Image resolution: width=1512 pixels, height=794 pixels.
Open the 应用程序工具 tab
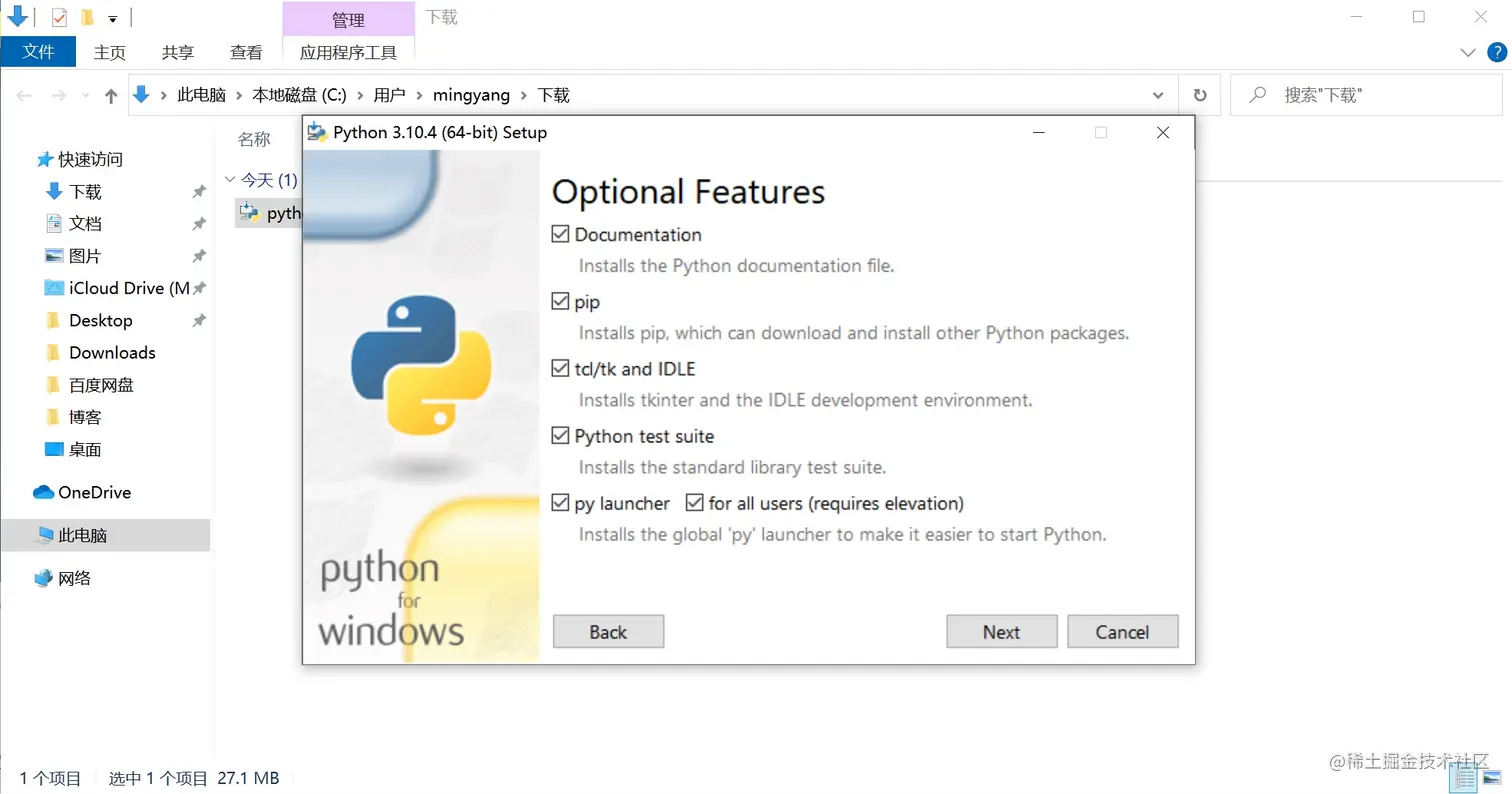348,52
